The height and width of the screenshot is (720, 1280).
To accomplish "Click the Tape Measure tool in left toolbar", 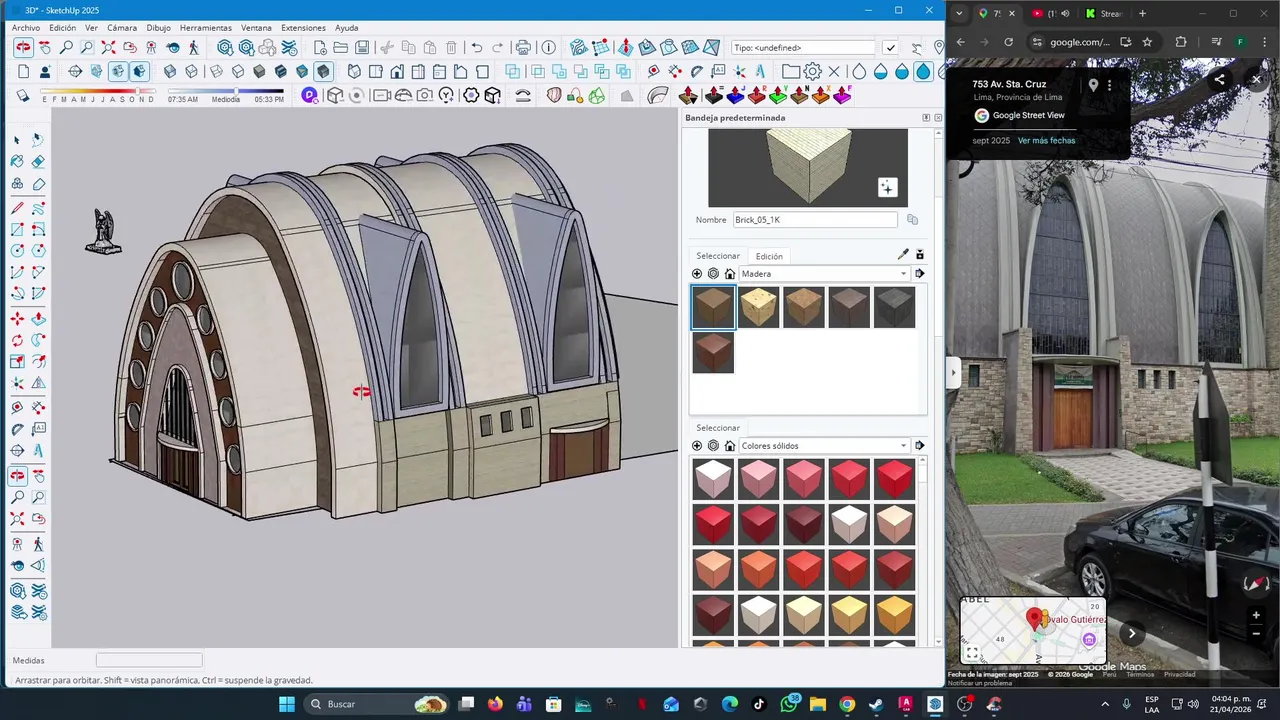I will click(x=17, y=407).
